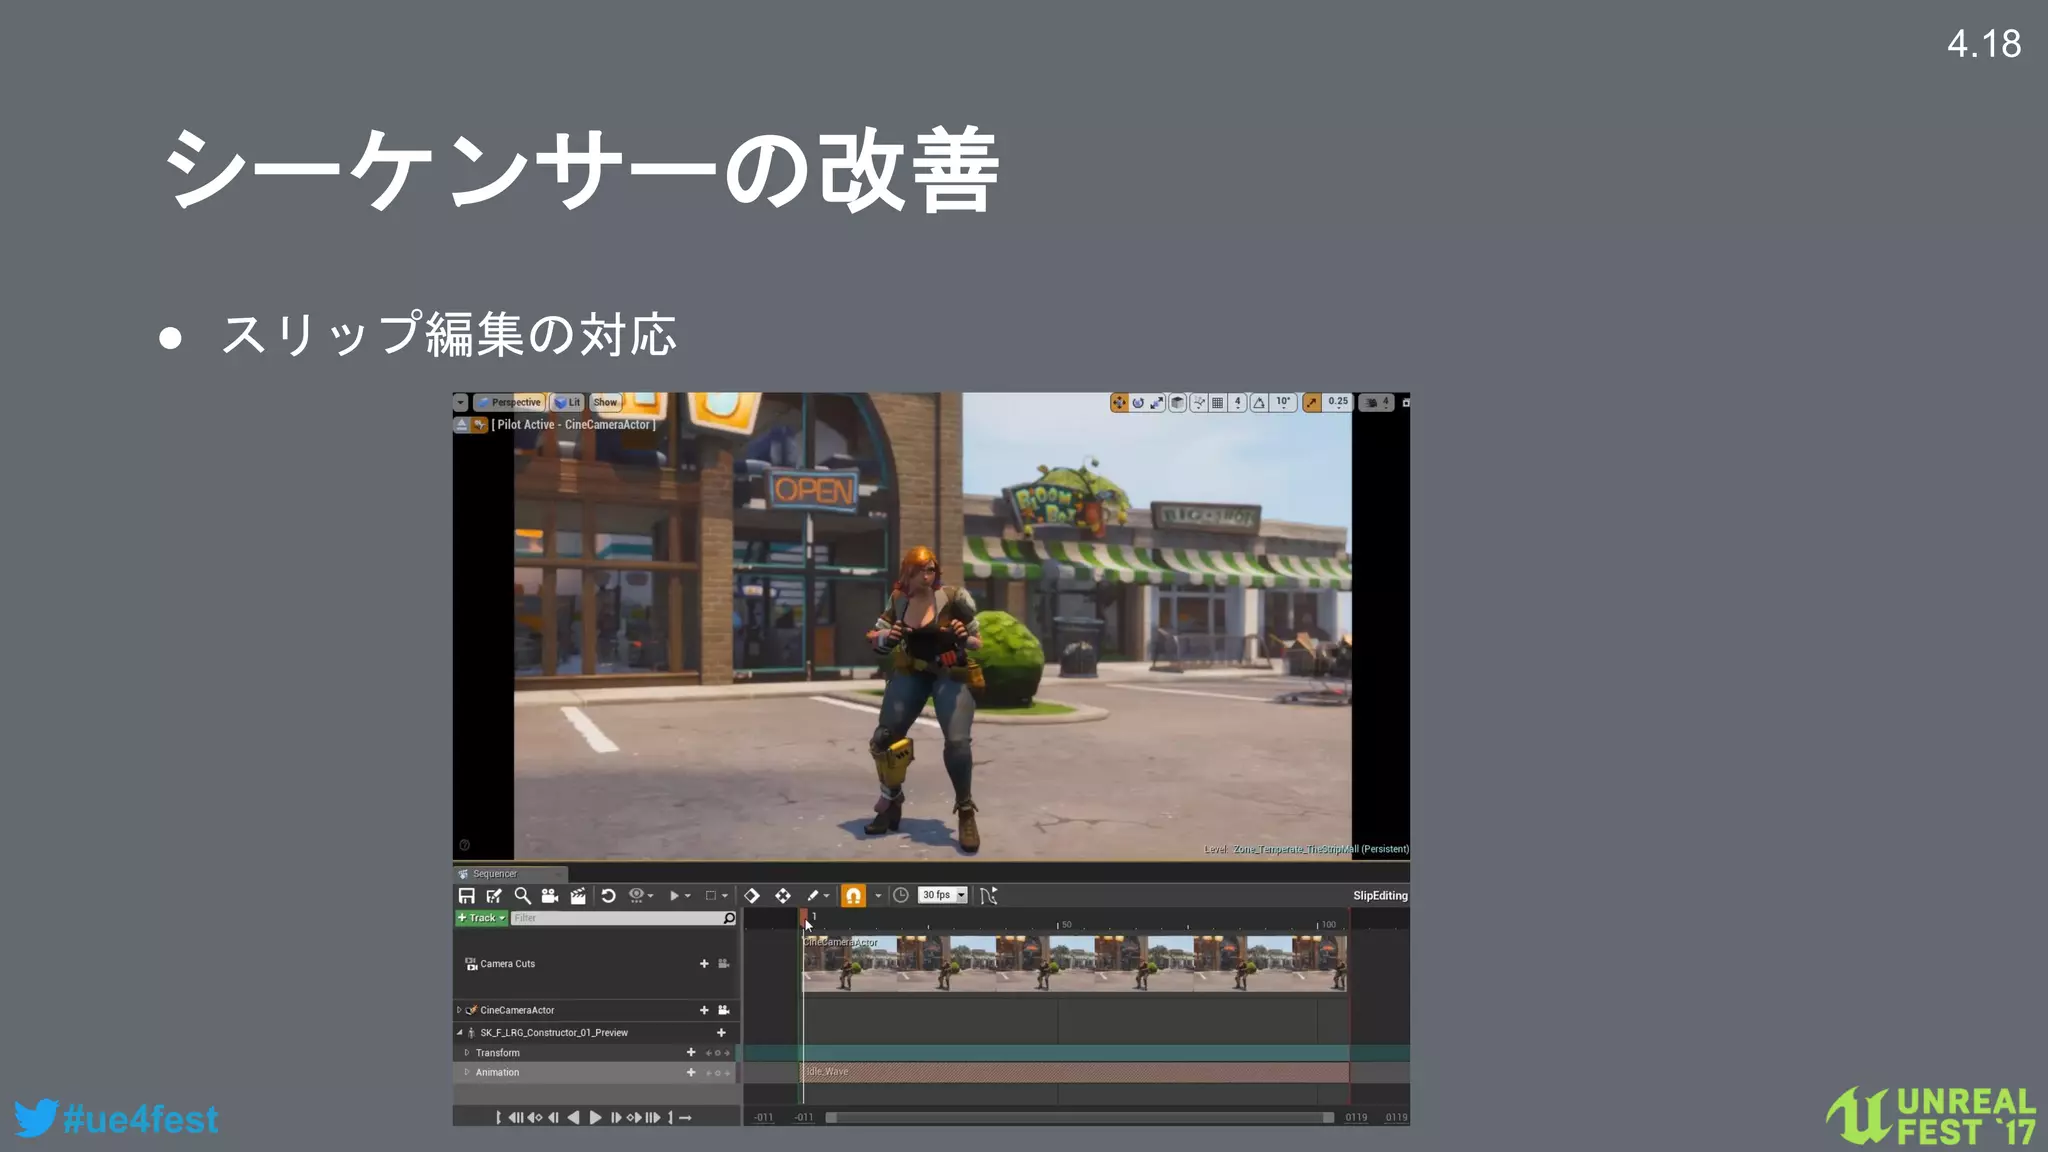Open auto-key pencil dropdown
This screenshot has width=2048, height=1152.
[x=818, y=896]
